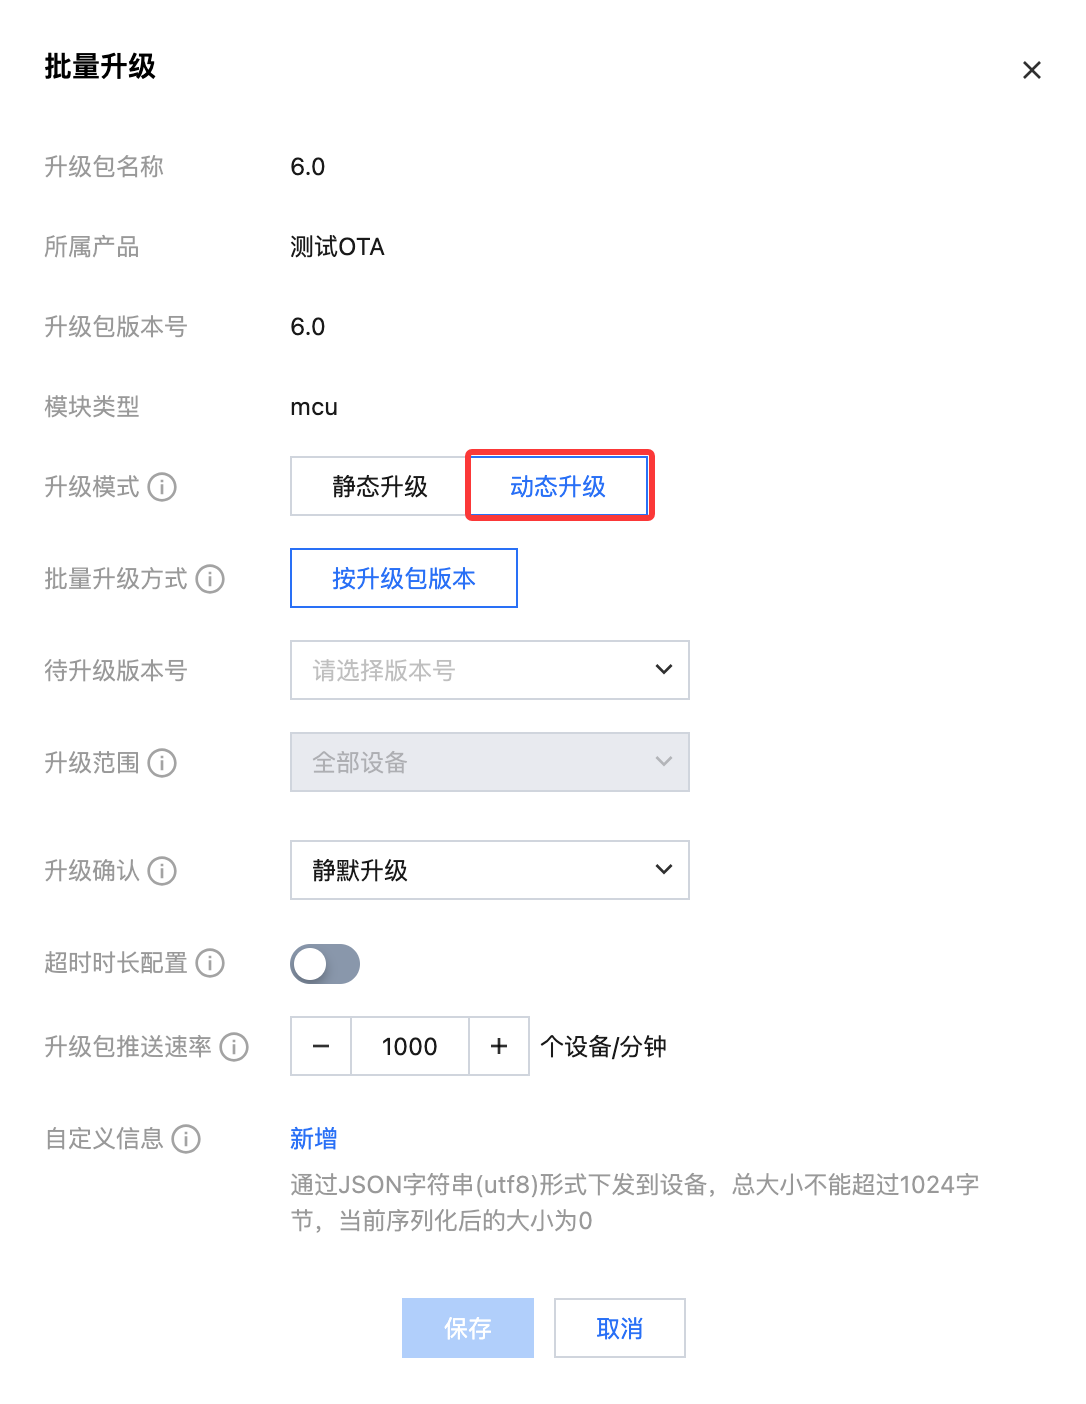Increase push rate with plus button
The height and width of the screenshot is (1404, 1086).
pos(499,1046)
